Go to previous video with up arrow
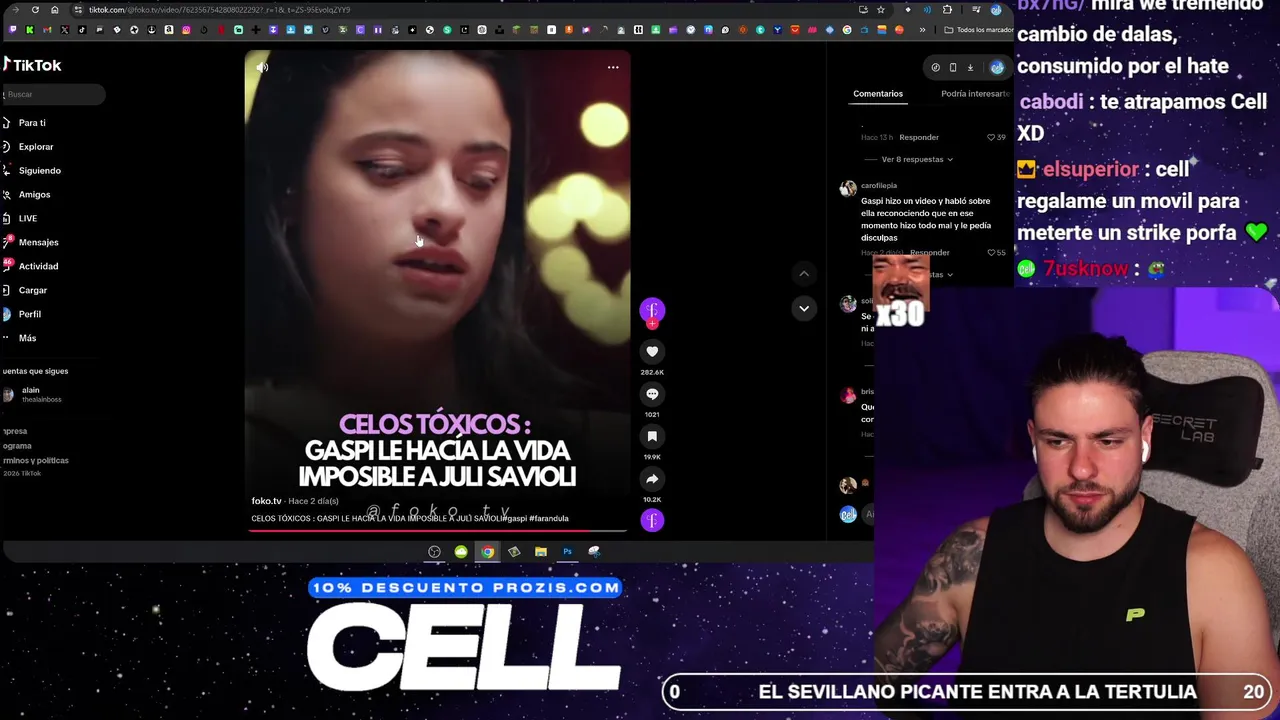Screen dimensions: 1280x720 click(804, 273)
